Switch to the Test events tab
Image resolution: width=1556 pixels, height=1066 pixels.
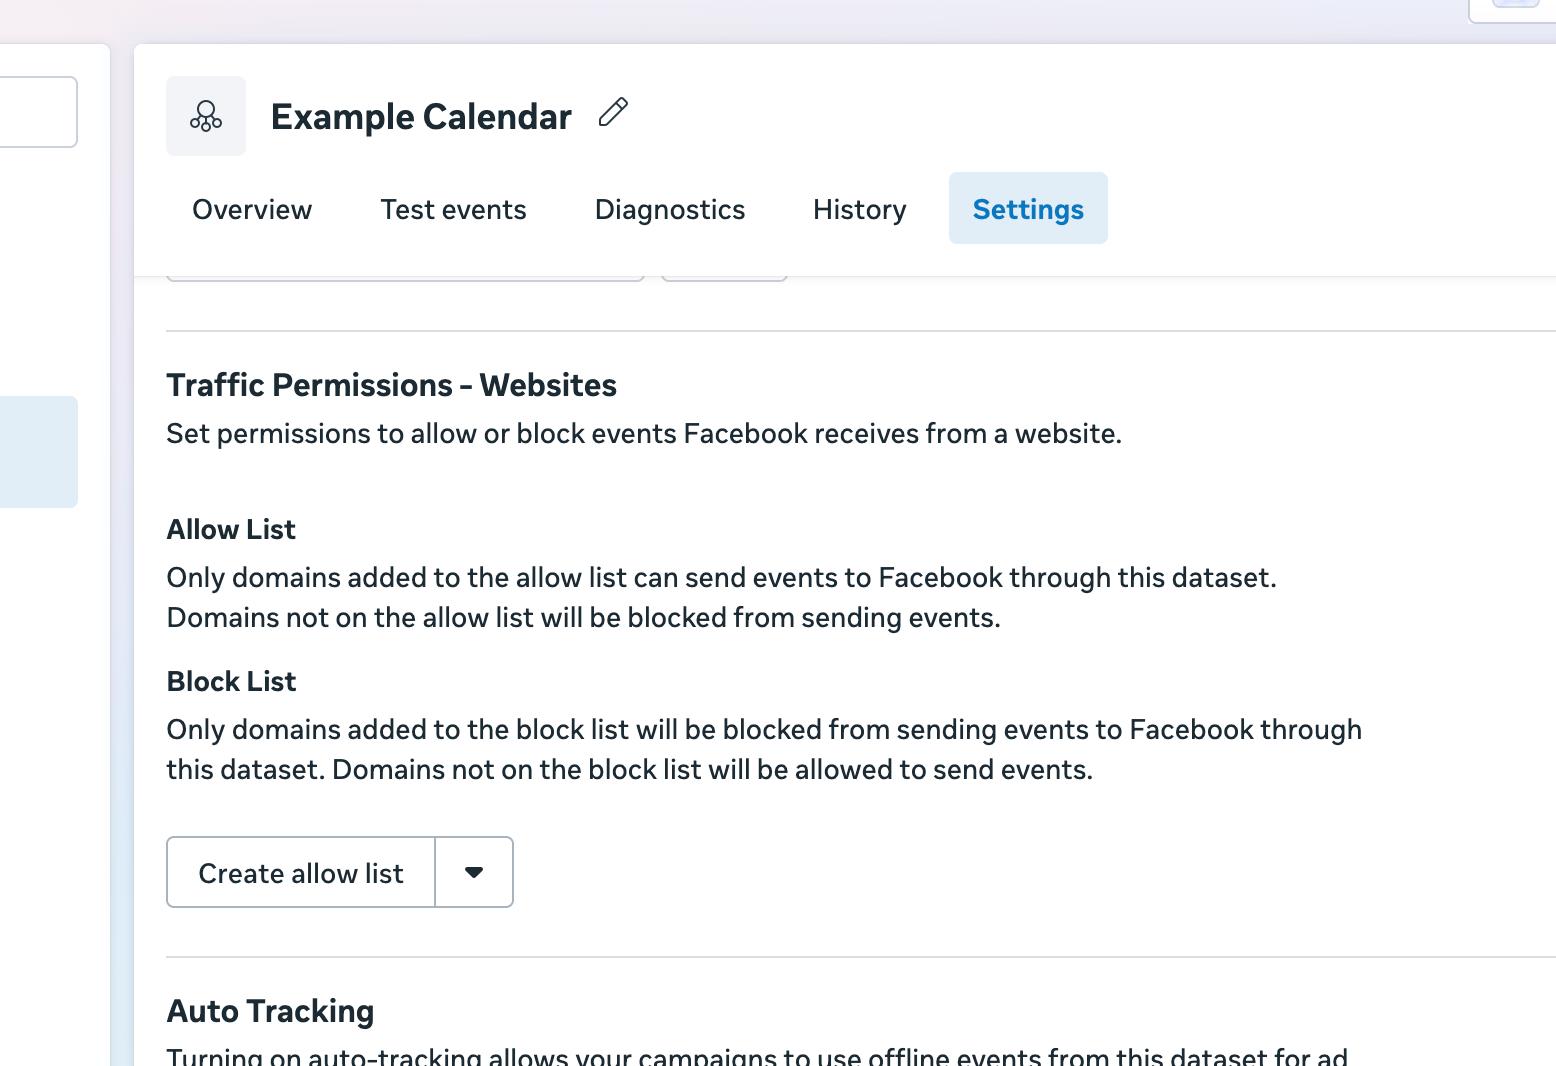pos(453,209)
